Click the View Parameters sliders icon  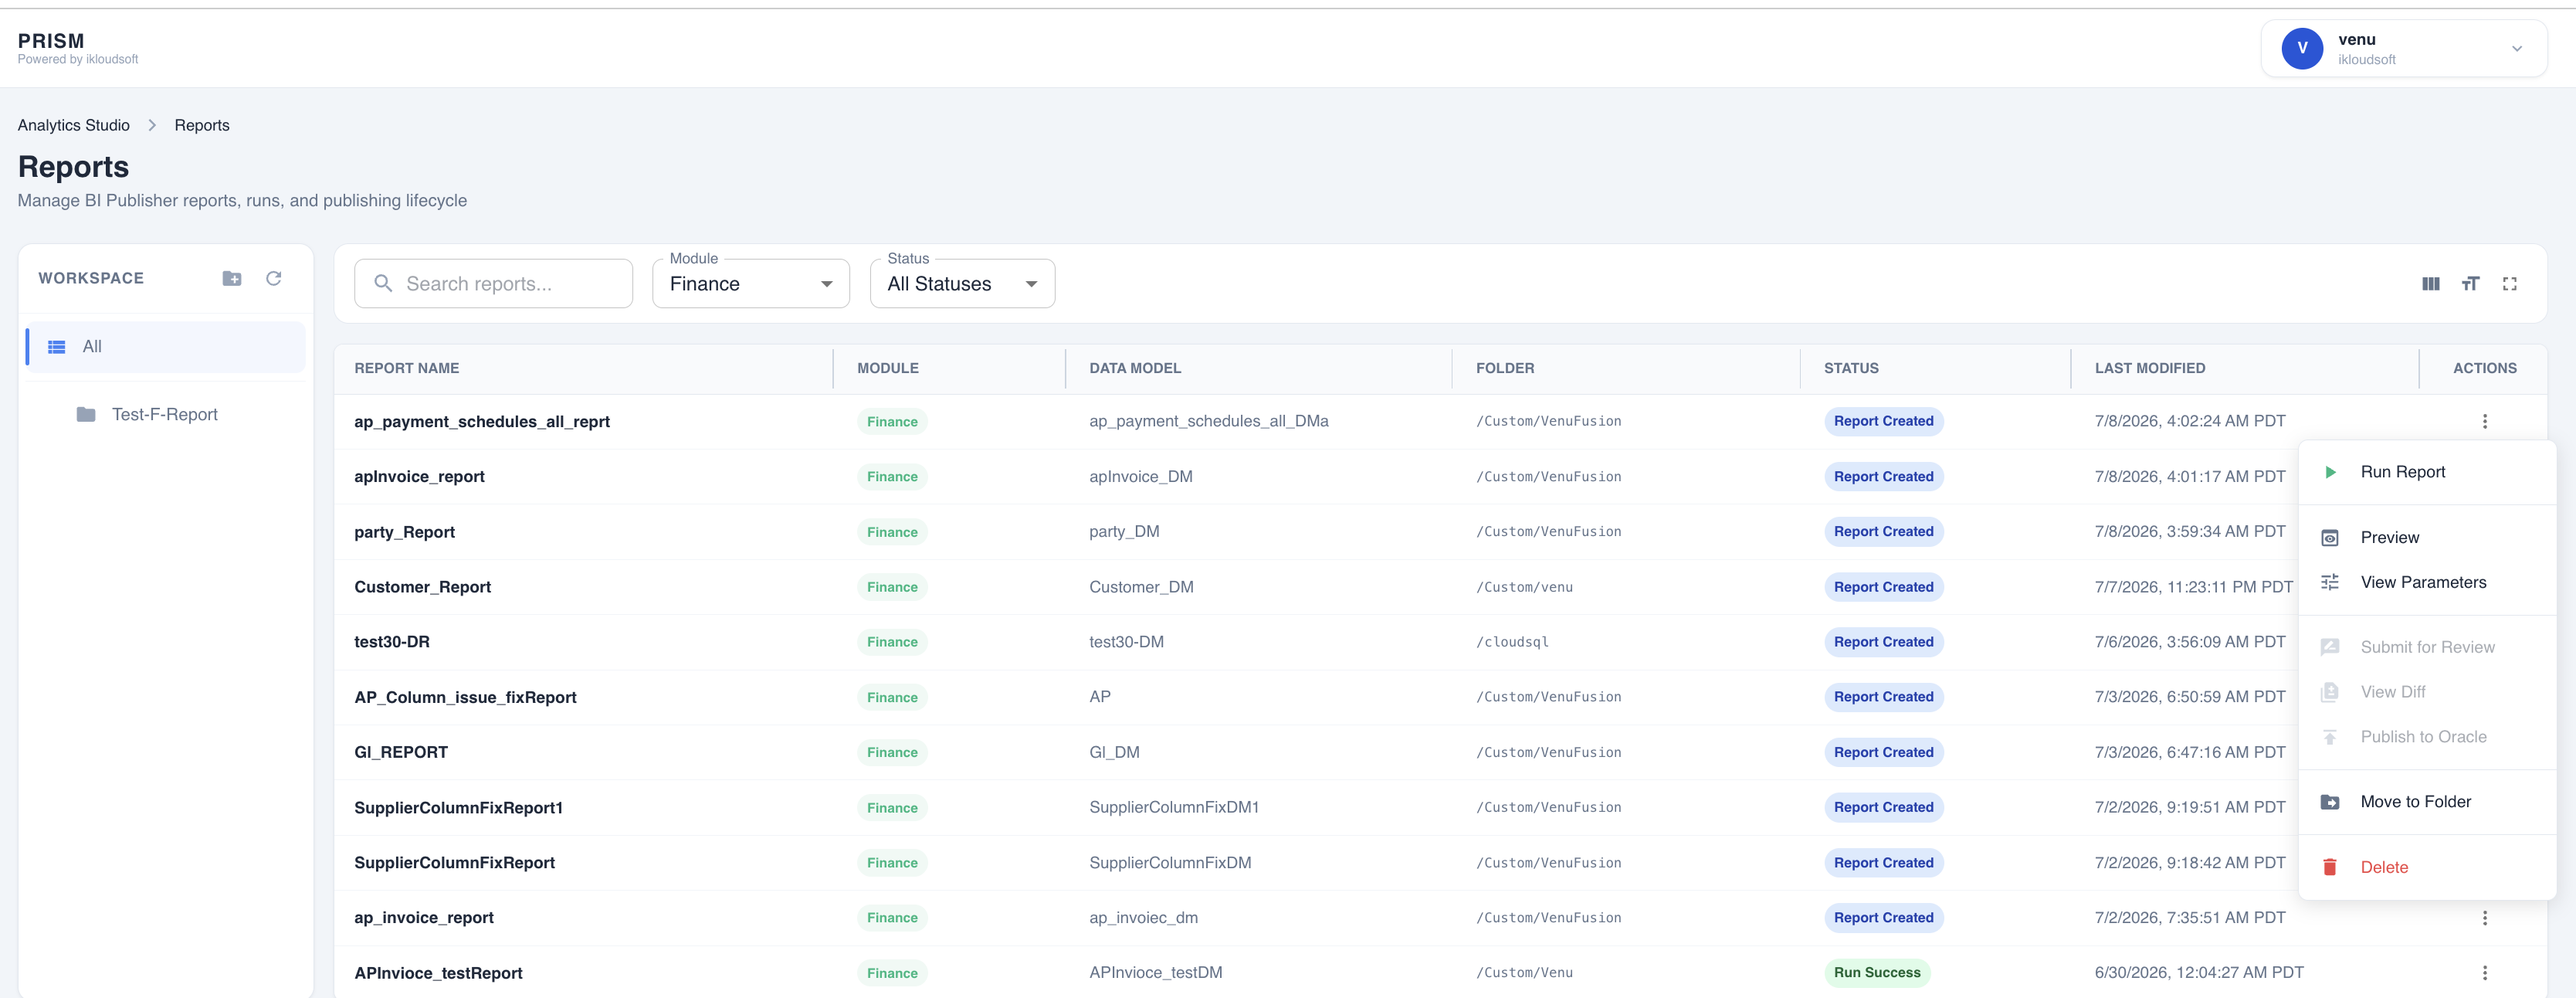tap(2330, 582)
